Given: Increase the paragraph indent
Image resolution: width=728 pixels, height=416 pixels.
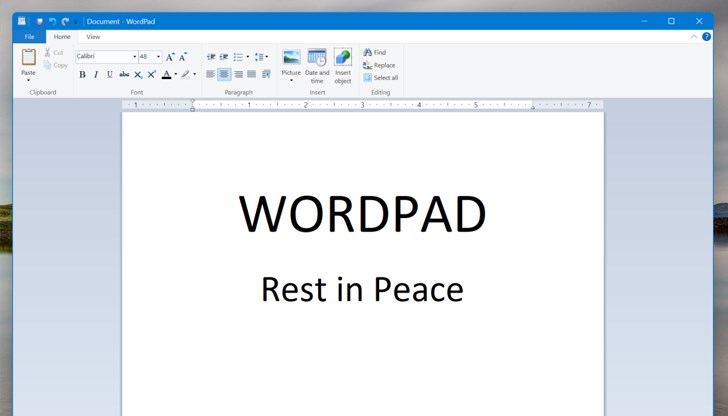Looking at the screenshot, I should 224,57.
